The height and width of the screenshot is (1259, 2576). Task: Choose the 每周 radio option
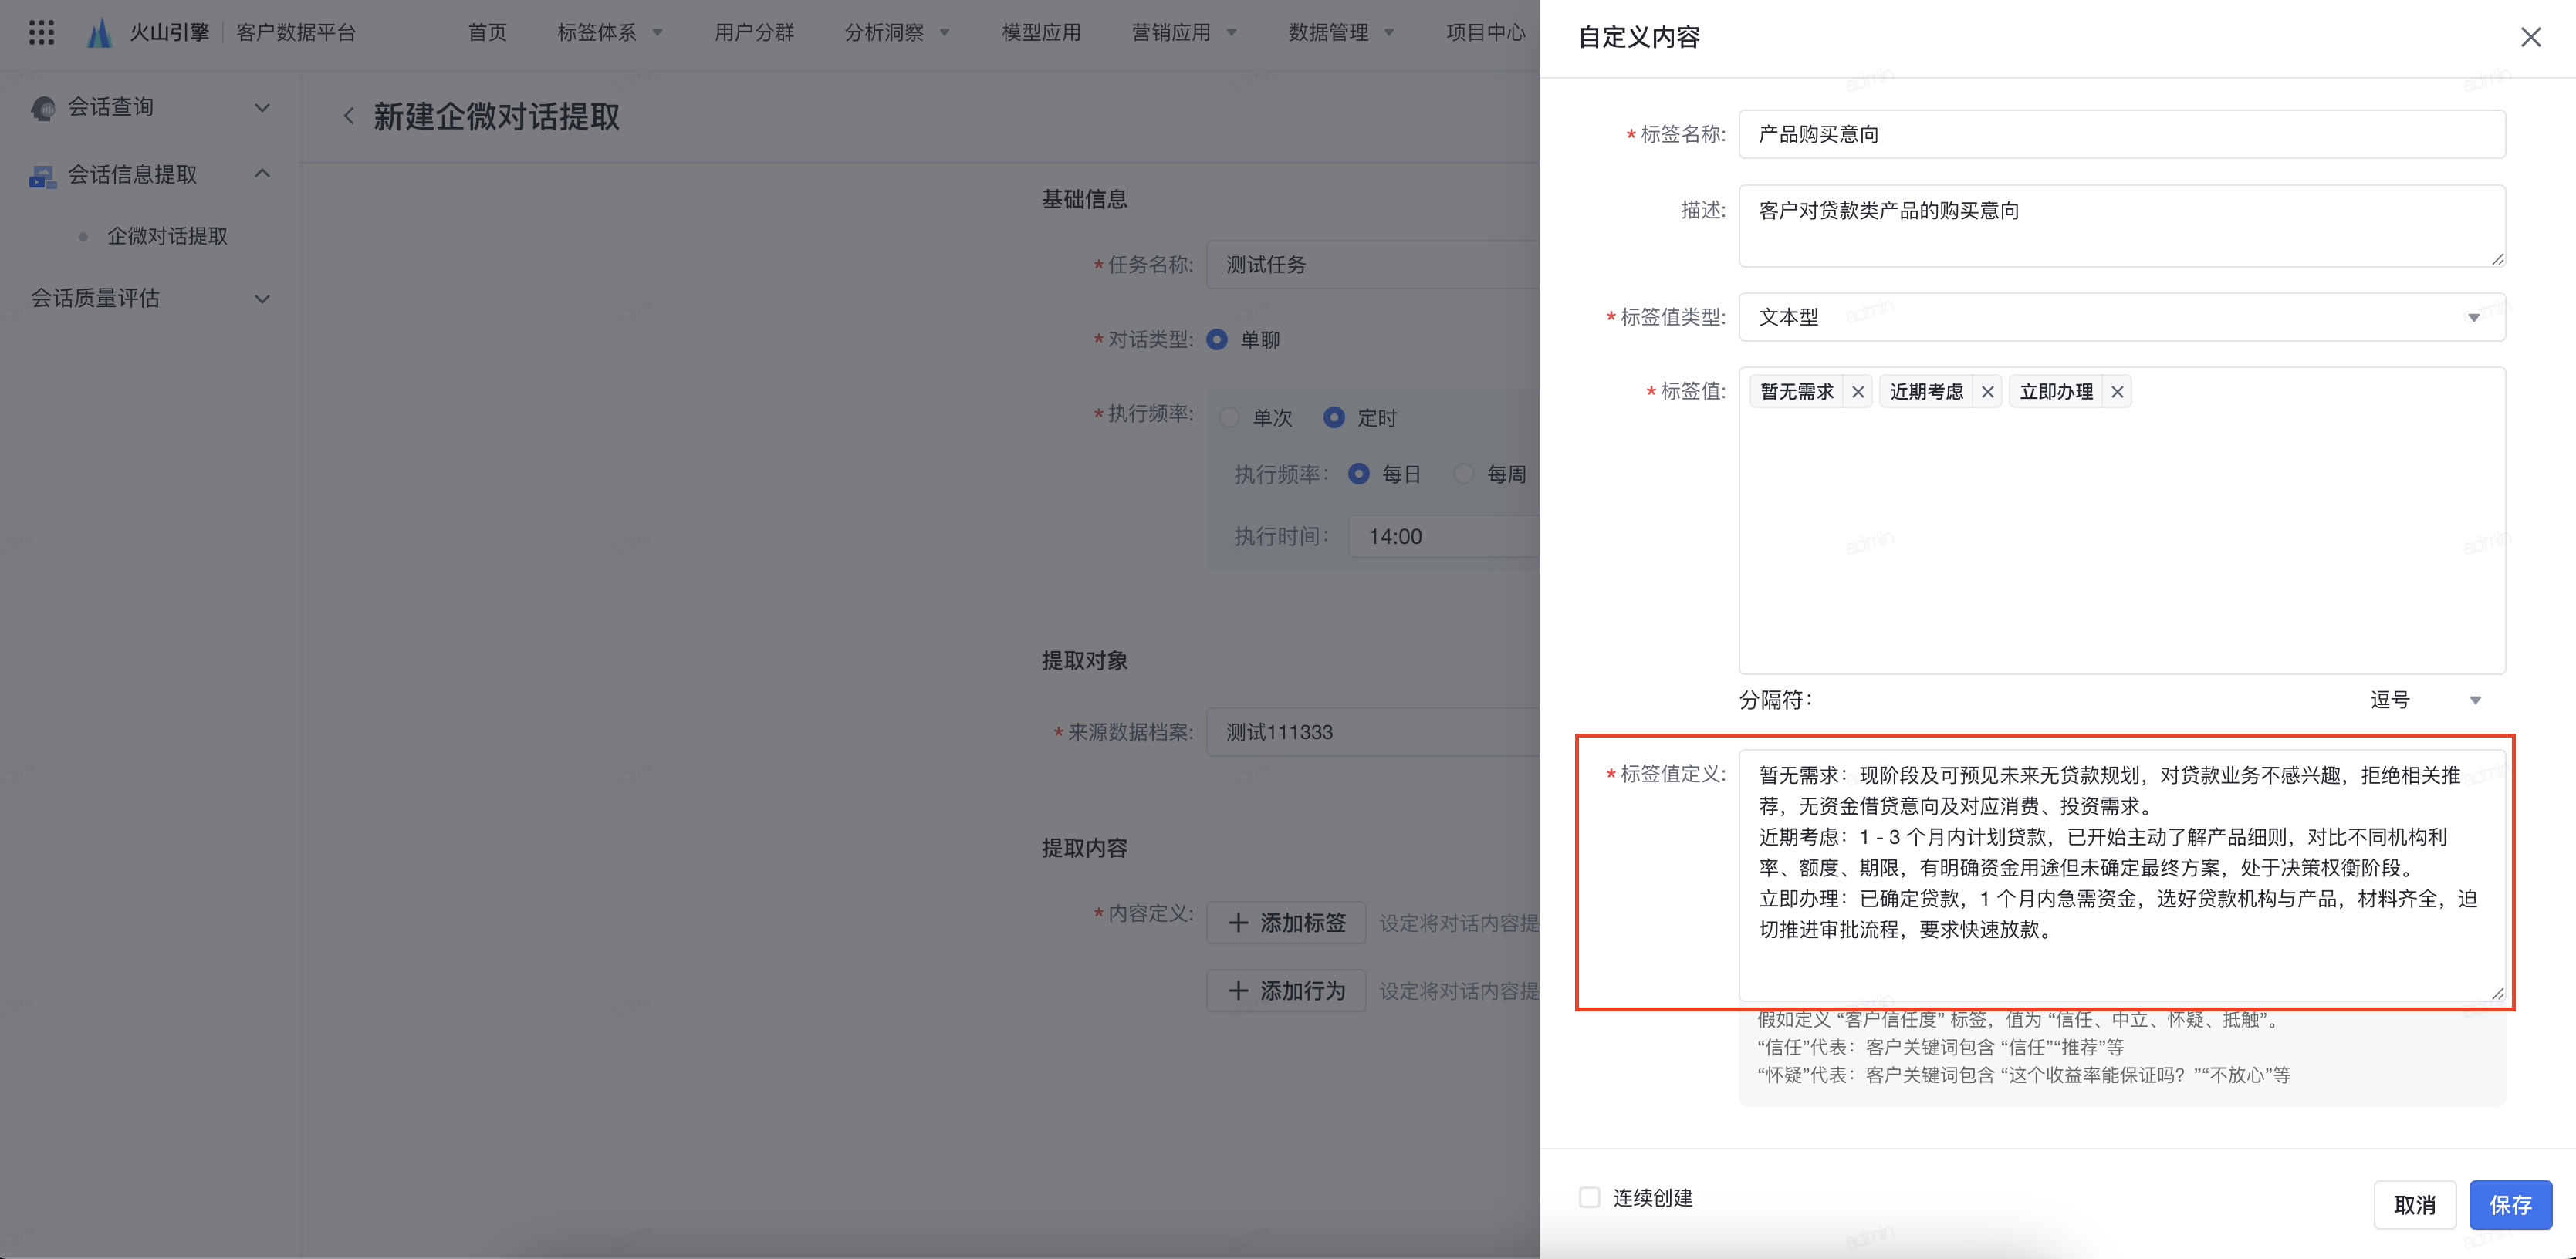[x=1464, y=474]
